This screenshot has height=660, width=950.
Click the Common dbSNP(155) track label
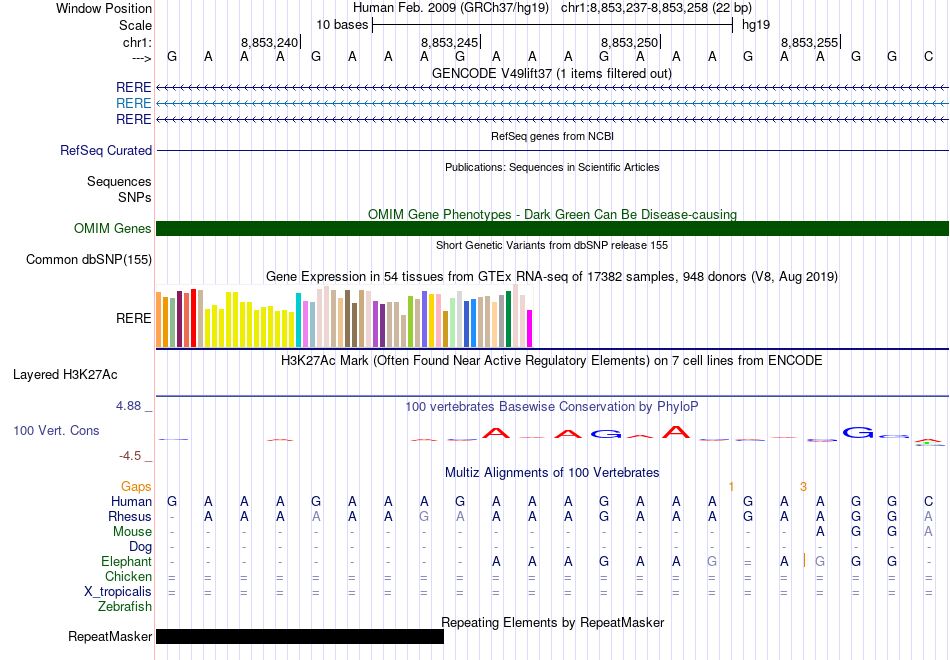[88, 259]
